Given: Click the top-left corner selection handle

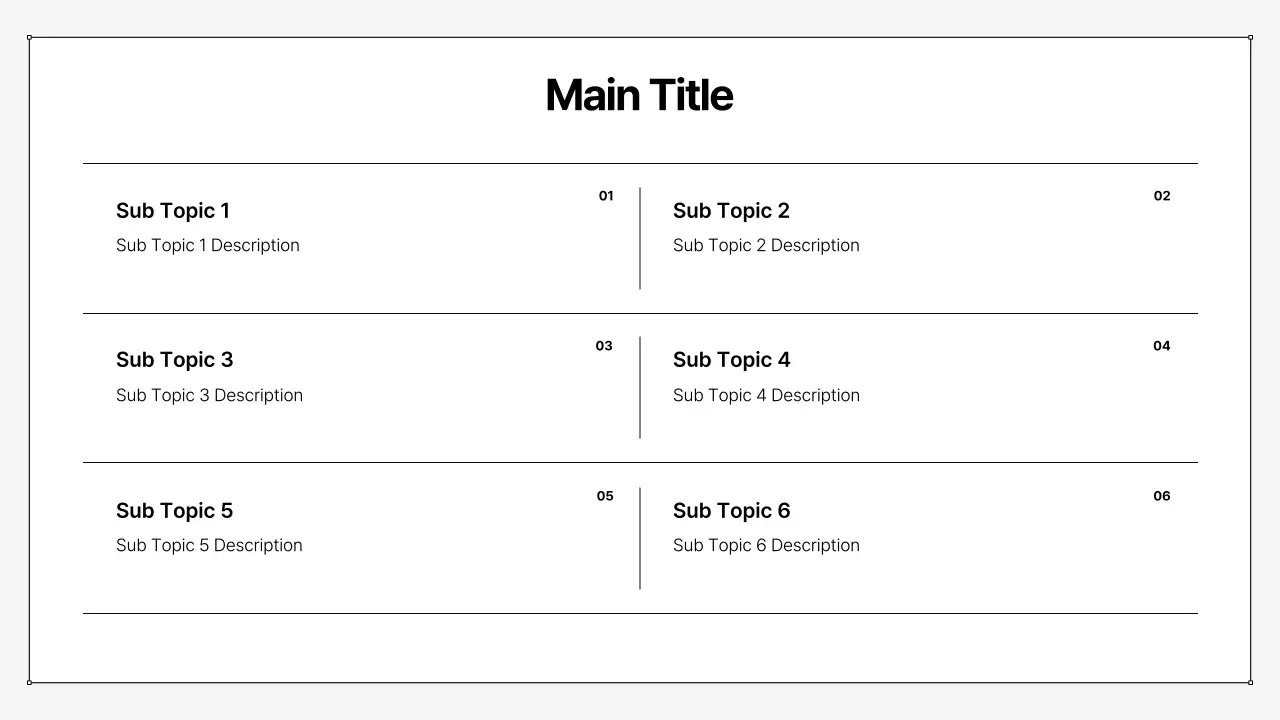Looking at the screenshot, I should pyautogui.click(x=29, y=37).
